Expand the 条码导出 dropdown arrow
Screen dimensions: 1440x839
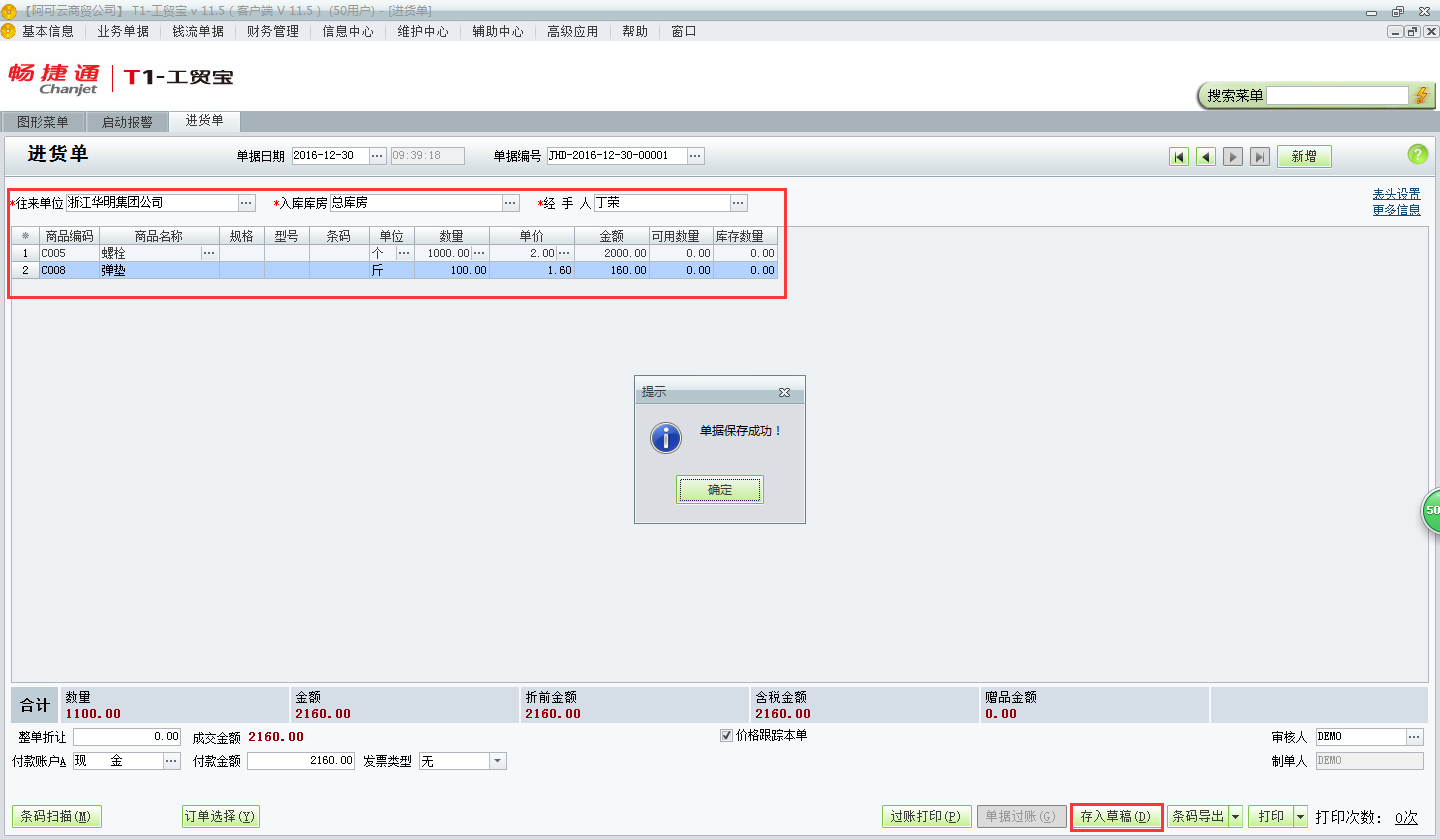[x=1234, y=816]
